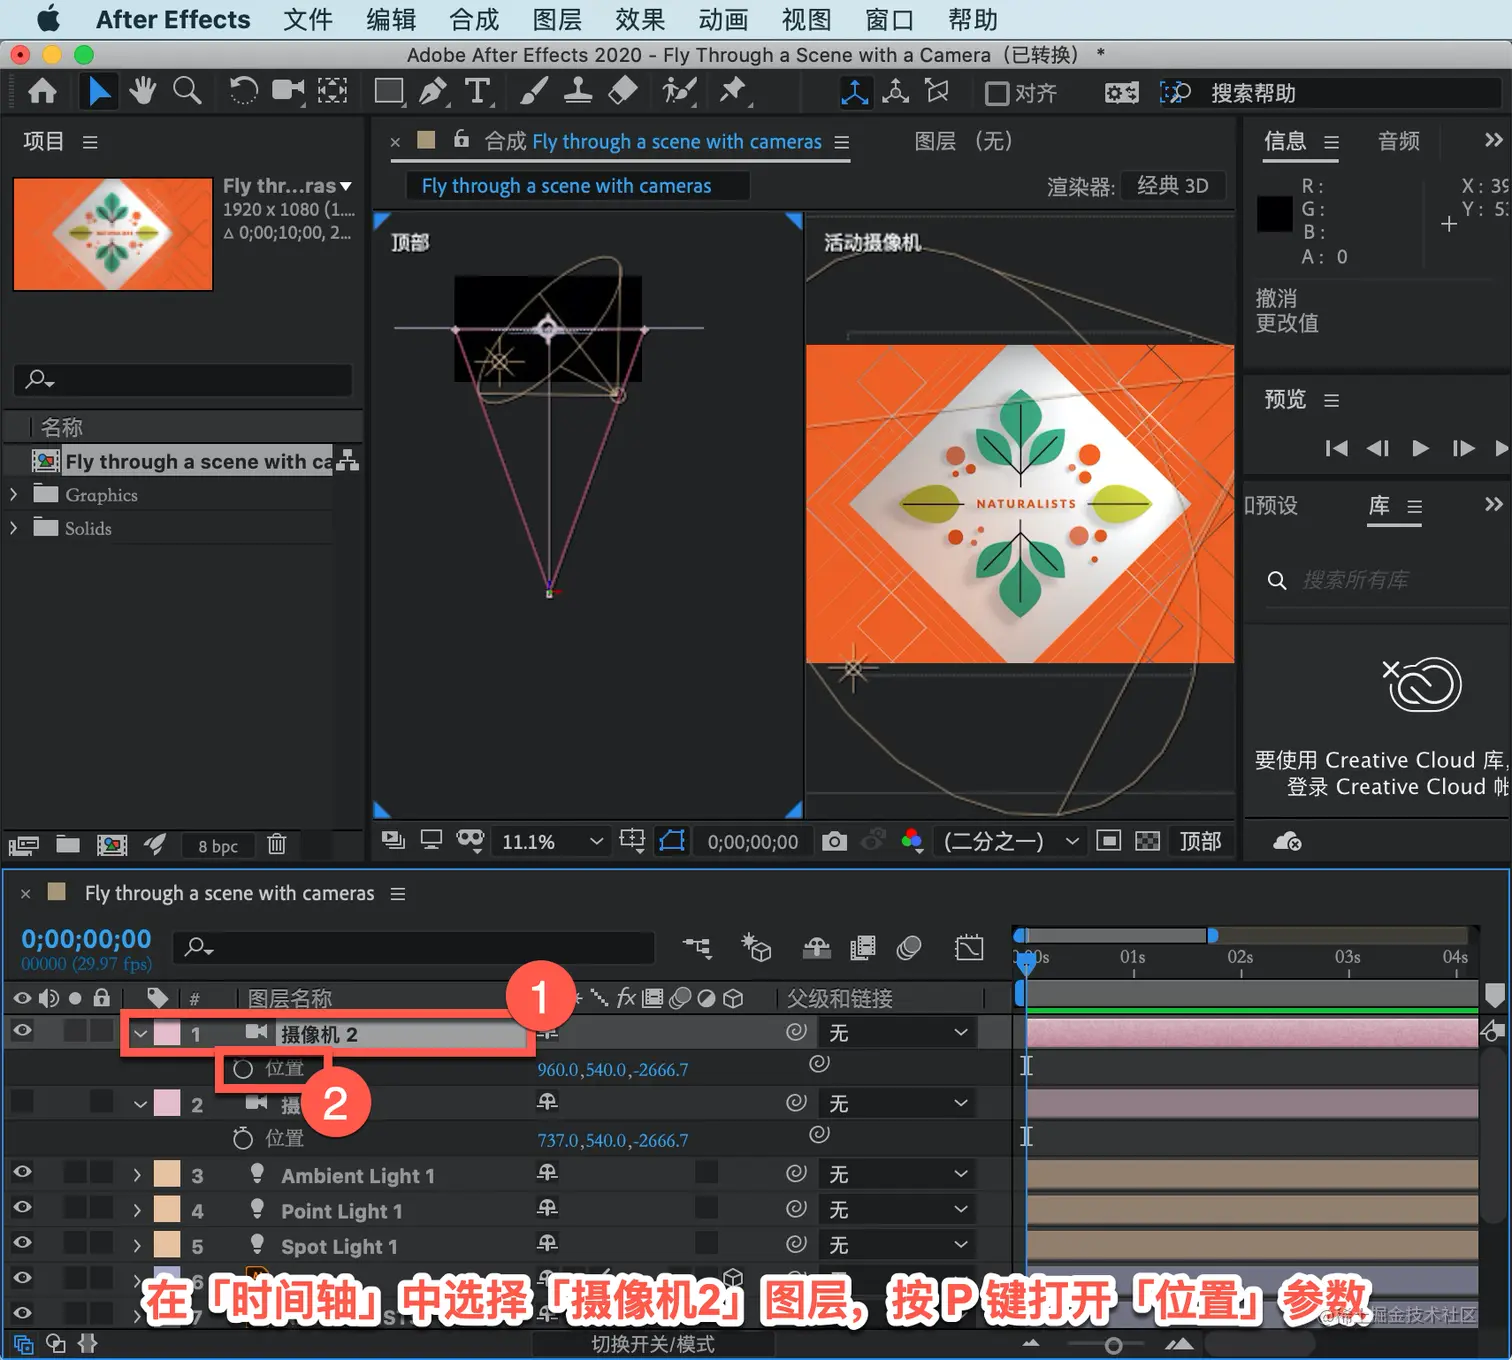
Task: Click the 切换开关/模式 button
Action: point(653,1344)
